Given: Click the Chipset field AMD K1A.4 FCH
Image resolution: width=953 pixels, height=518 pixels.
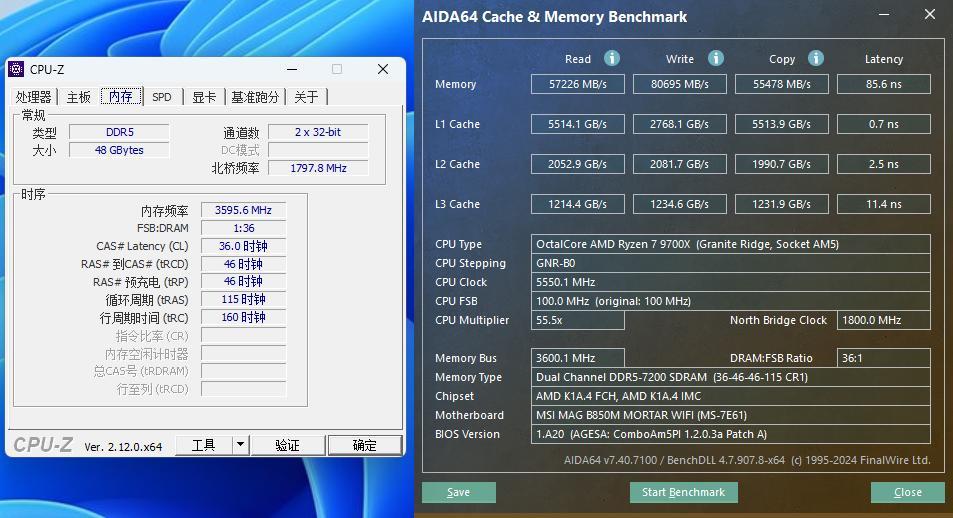Looking at the screenshot, I should (731, 396).
